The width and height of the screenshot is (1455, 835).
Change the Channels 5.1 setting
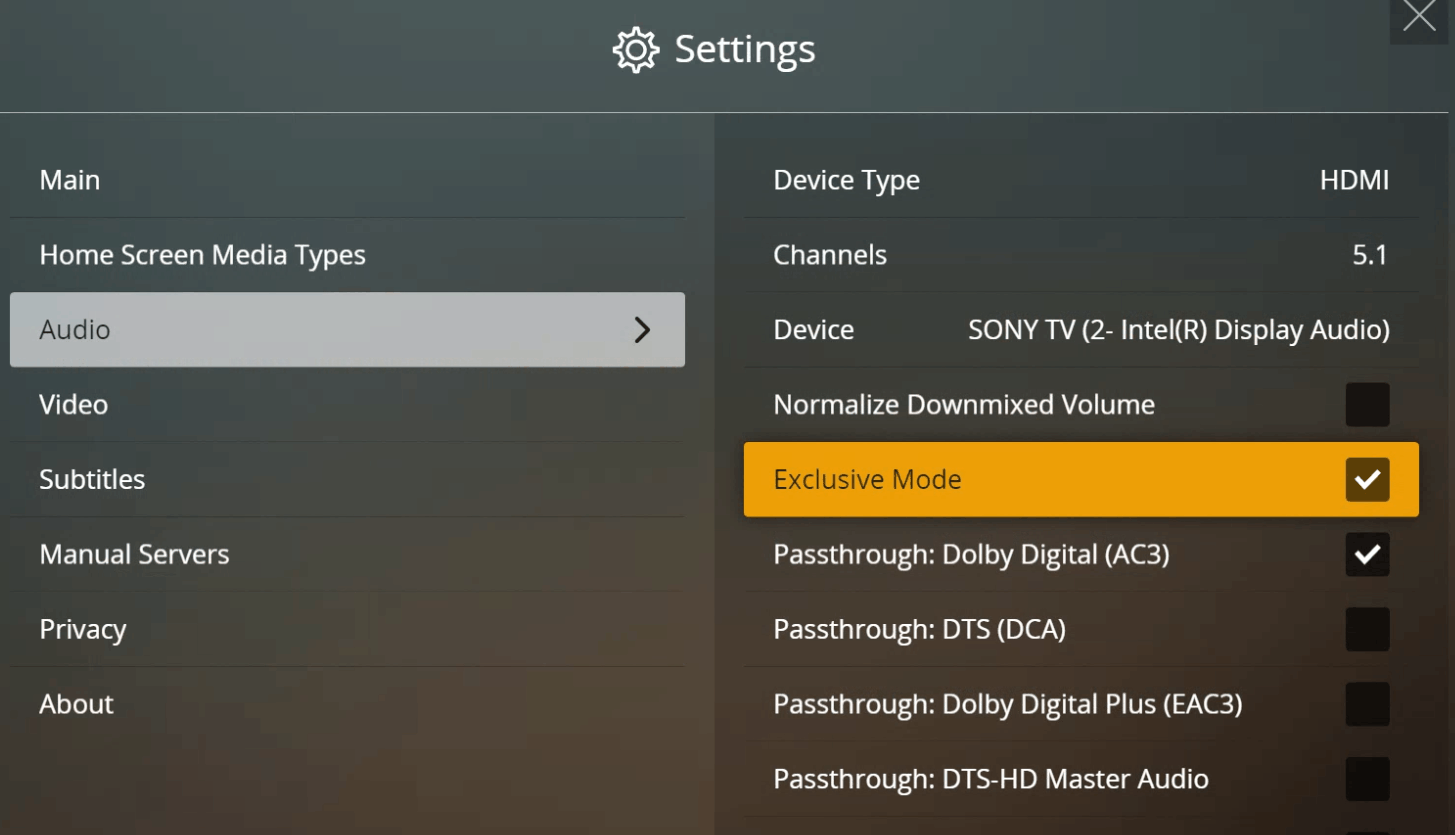1369,255
